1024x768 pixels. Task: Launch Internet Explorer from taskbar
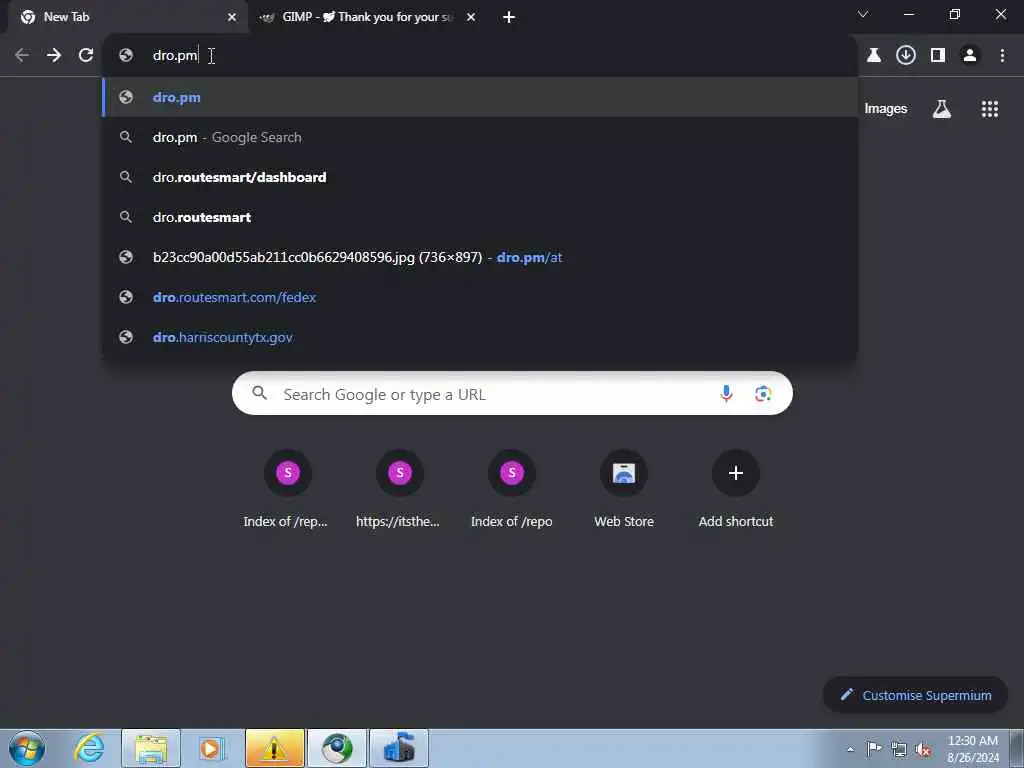(89, 748)
